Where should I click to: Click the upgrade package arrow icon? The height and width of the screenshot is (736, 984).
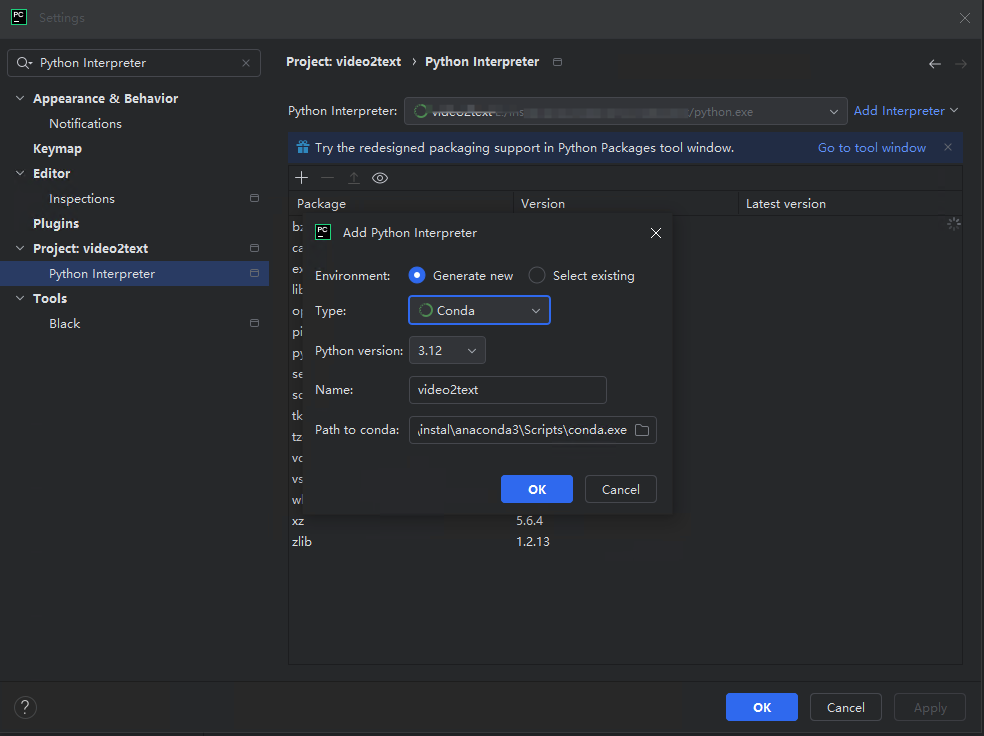(x=354, y=178)
